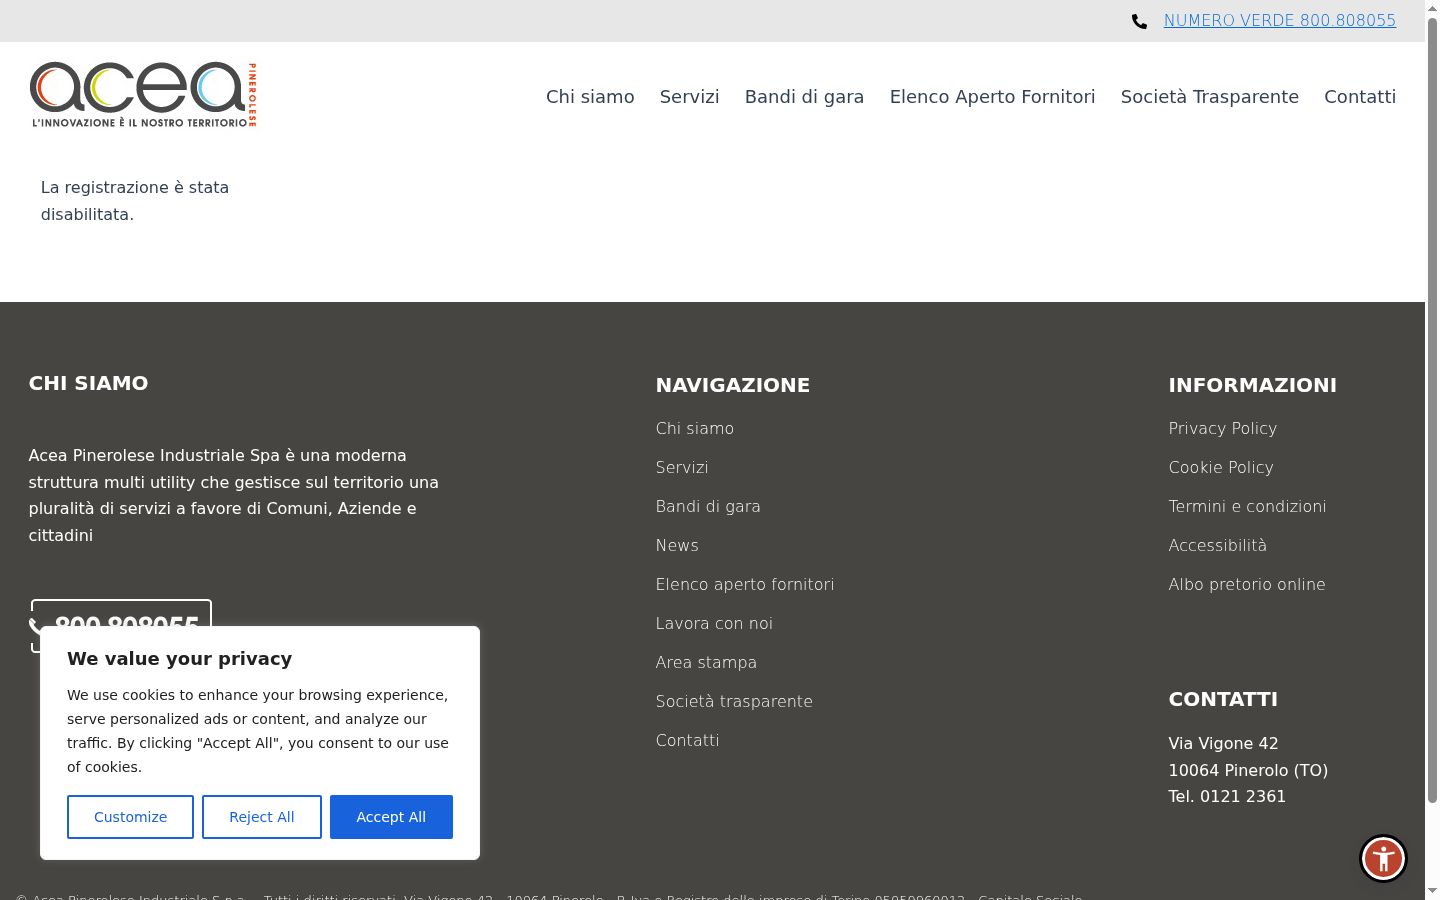Open the accessibility widget icon
The image size is (1440, 900).
[1383, 858]
